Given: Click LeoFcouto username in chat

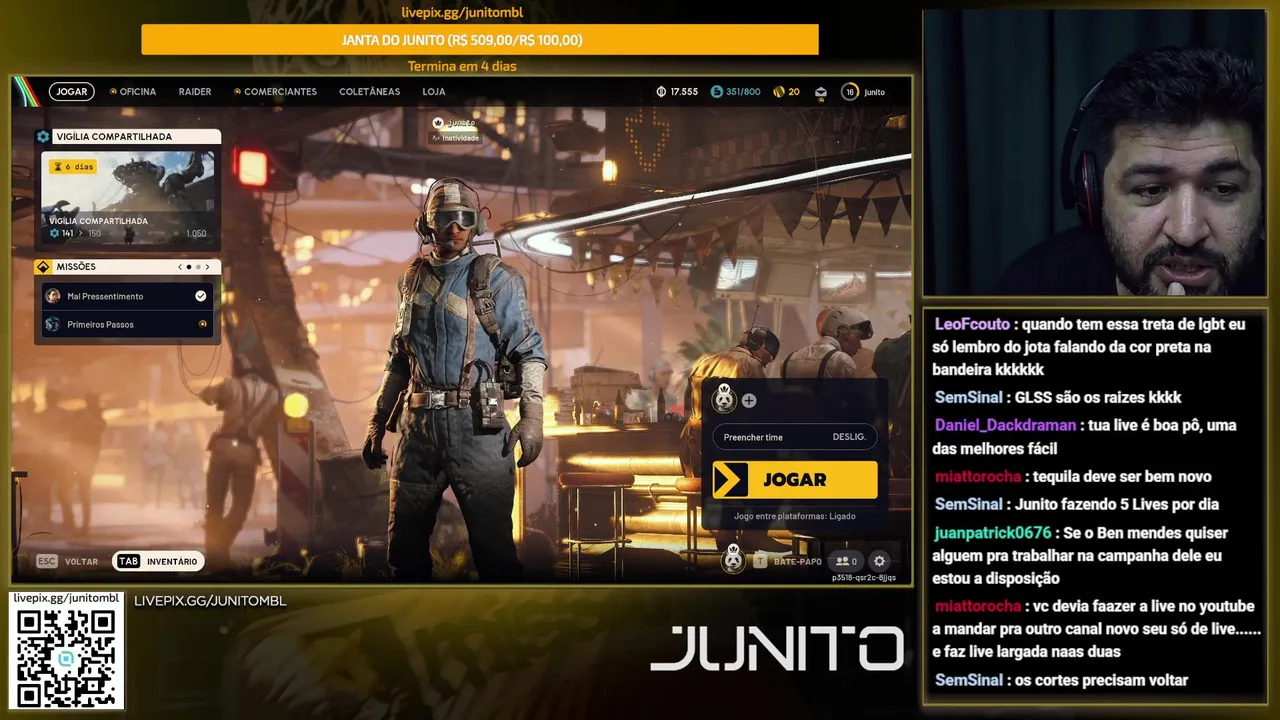Looking at the screenshot, I should pos(972,324).
